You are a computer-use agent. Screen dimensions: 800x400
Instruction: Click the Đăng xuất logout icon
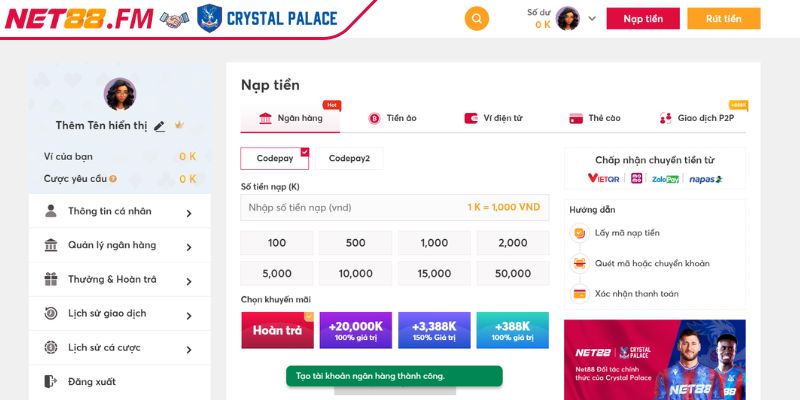tap(51, 381)
